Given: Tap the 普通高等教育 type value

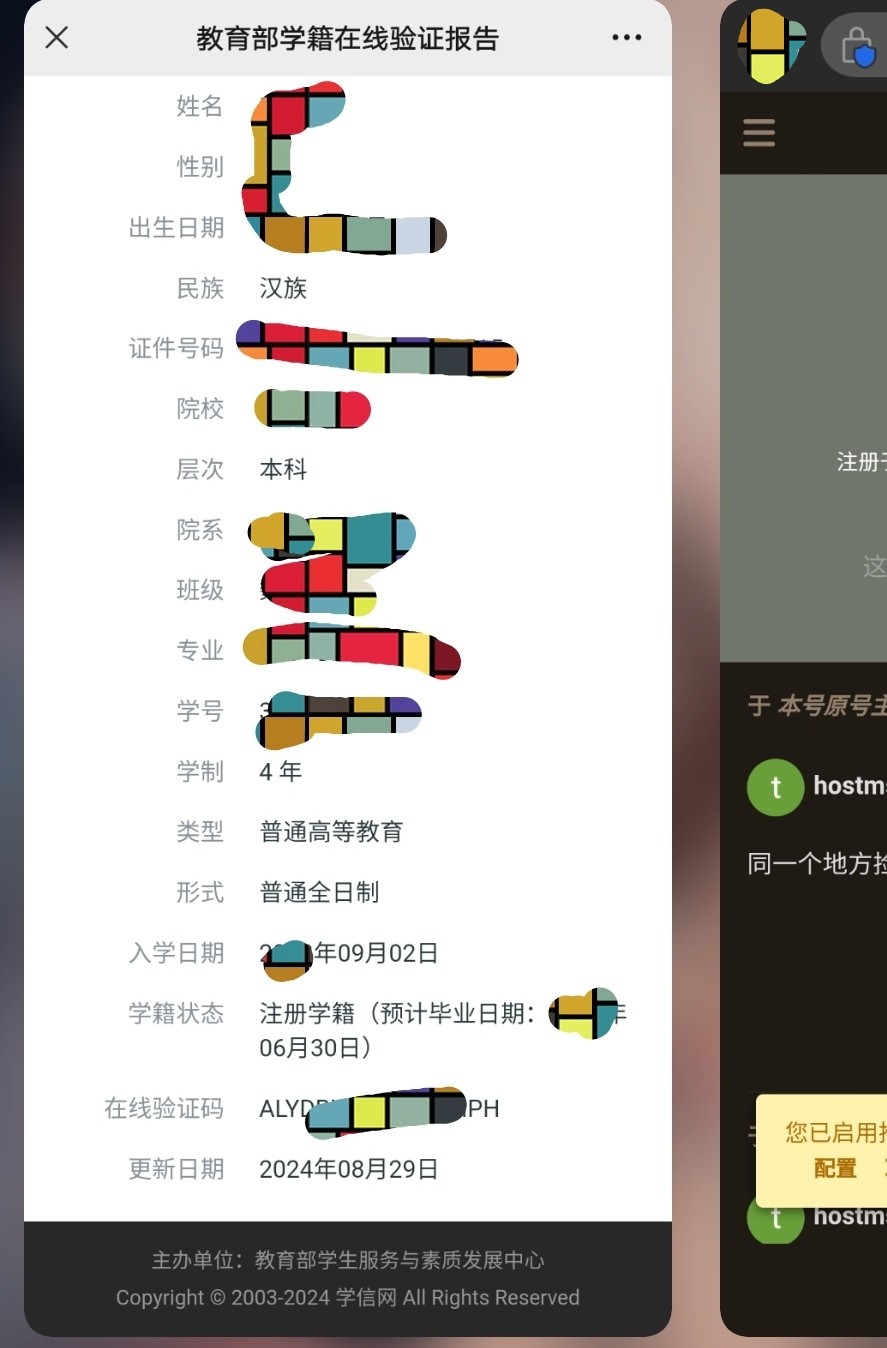Looking at the screenshot, I should coord(331,832).
